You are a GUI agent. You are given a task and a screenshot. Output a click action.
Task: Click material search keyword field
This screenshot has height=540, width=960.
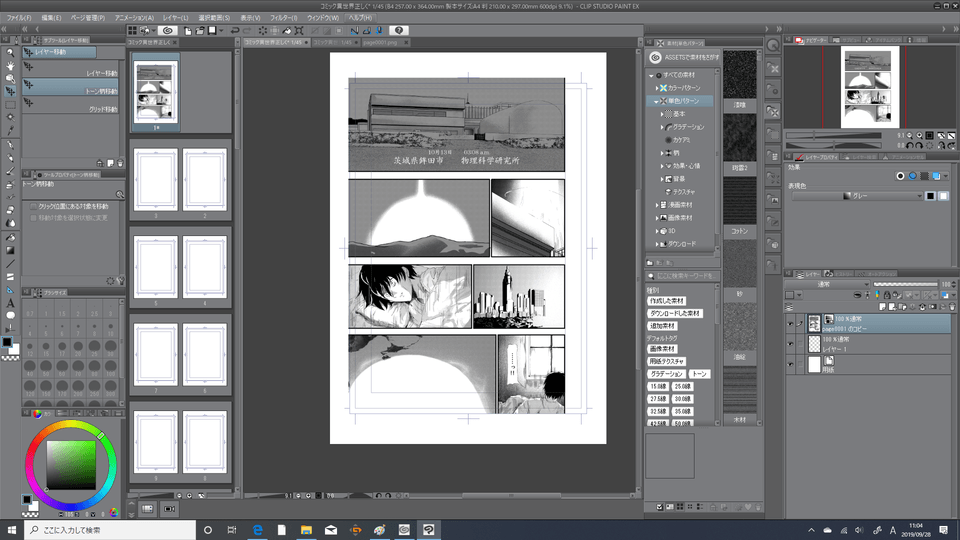[683, 276]
